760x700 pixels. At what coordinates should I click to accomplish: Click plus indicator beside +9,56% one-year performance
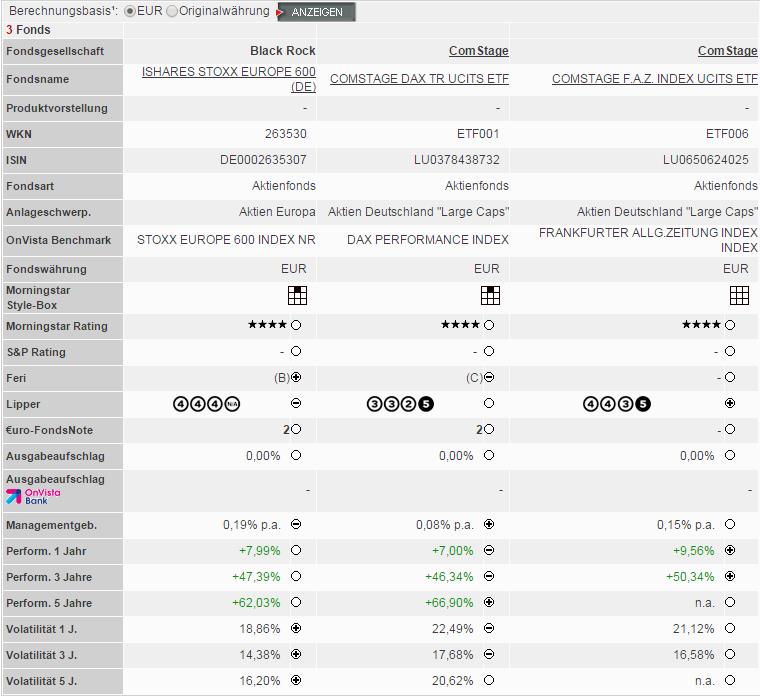coord(730,550)
